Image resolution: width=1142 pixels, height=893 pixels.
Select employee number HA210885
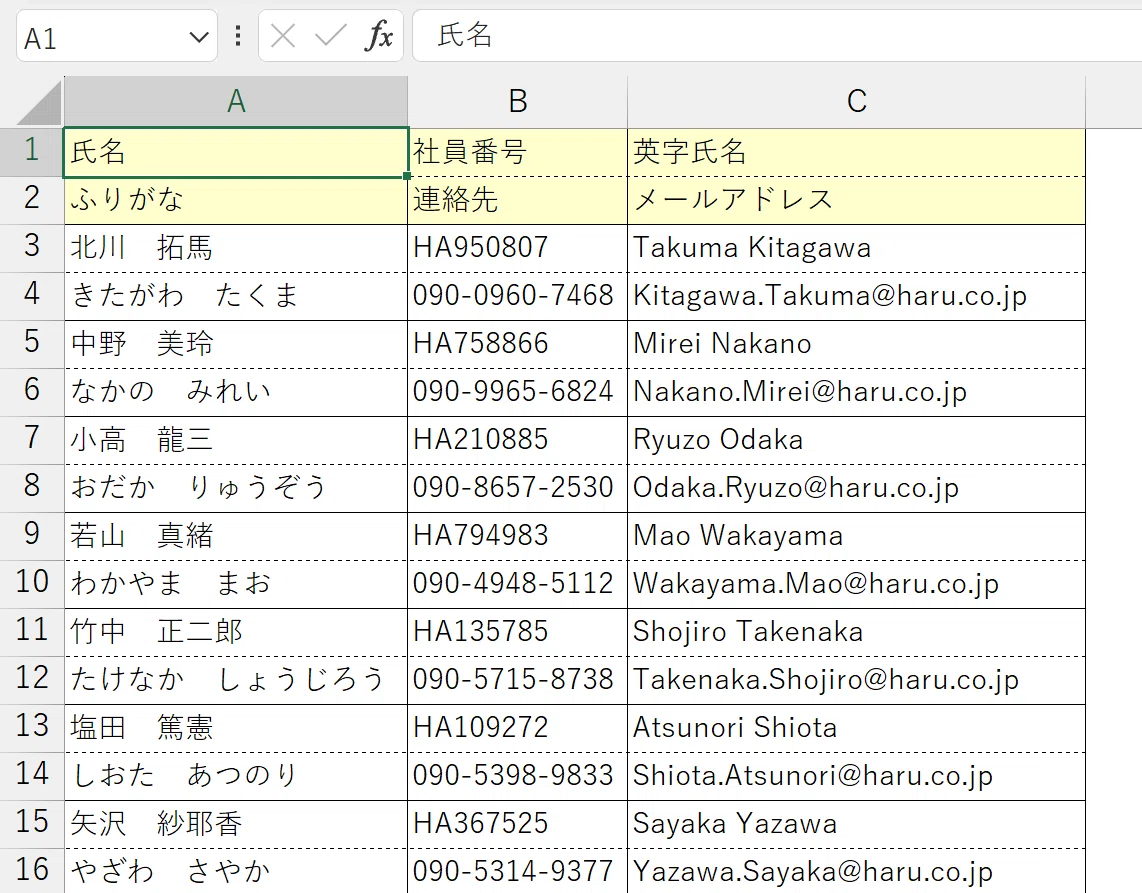(x=518, y=441)
